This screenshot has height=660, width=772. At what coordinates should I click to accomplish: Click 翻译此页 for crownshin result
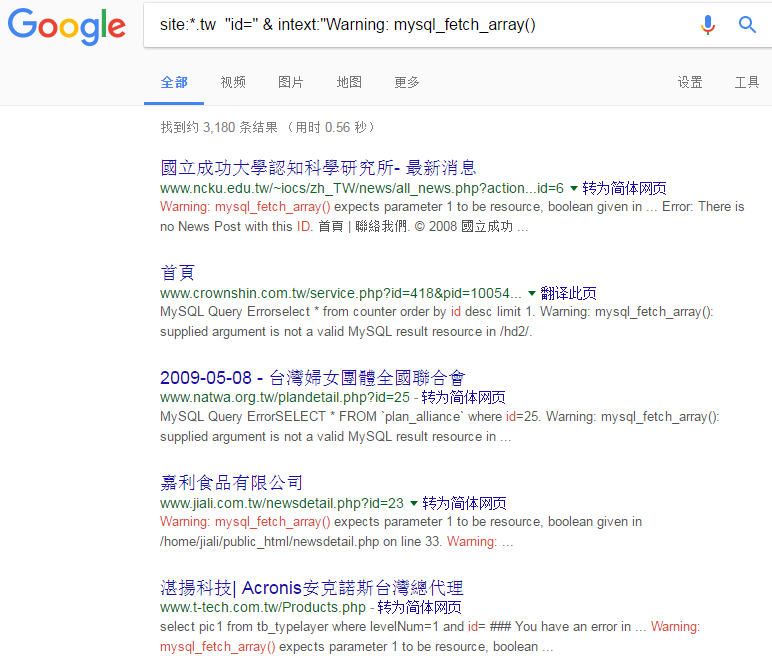coord(568,293)
